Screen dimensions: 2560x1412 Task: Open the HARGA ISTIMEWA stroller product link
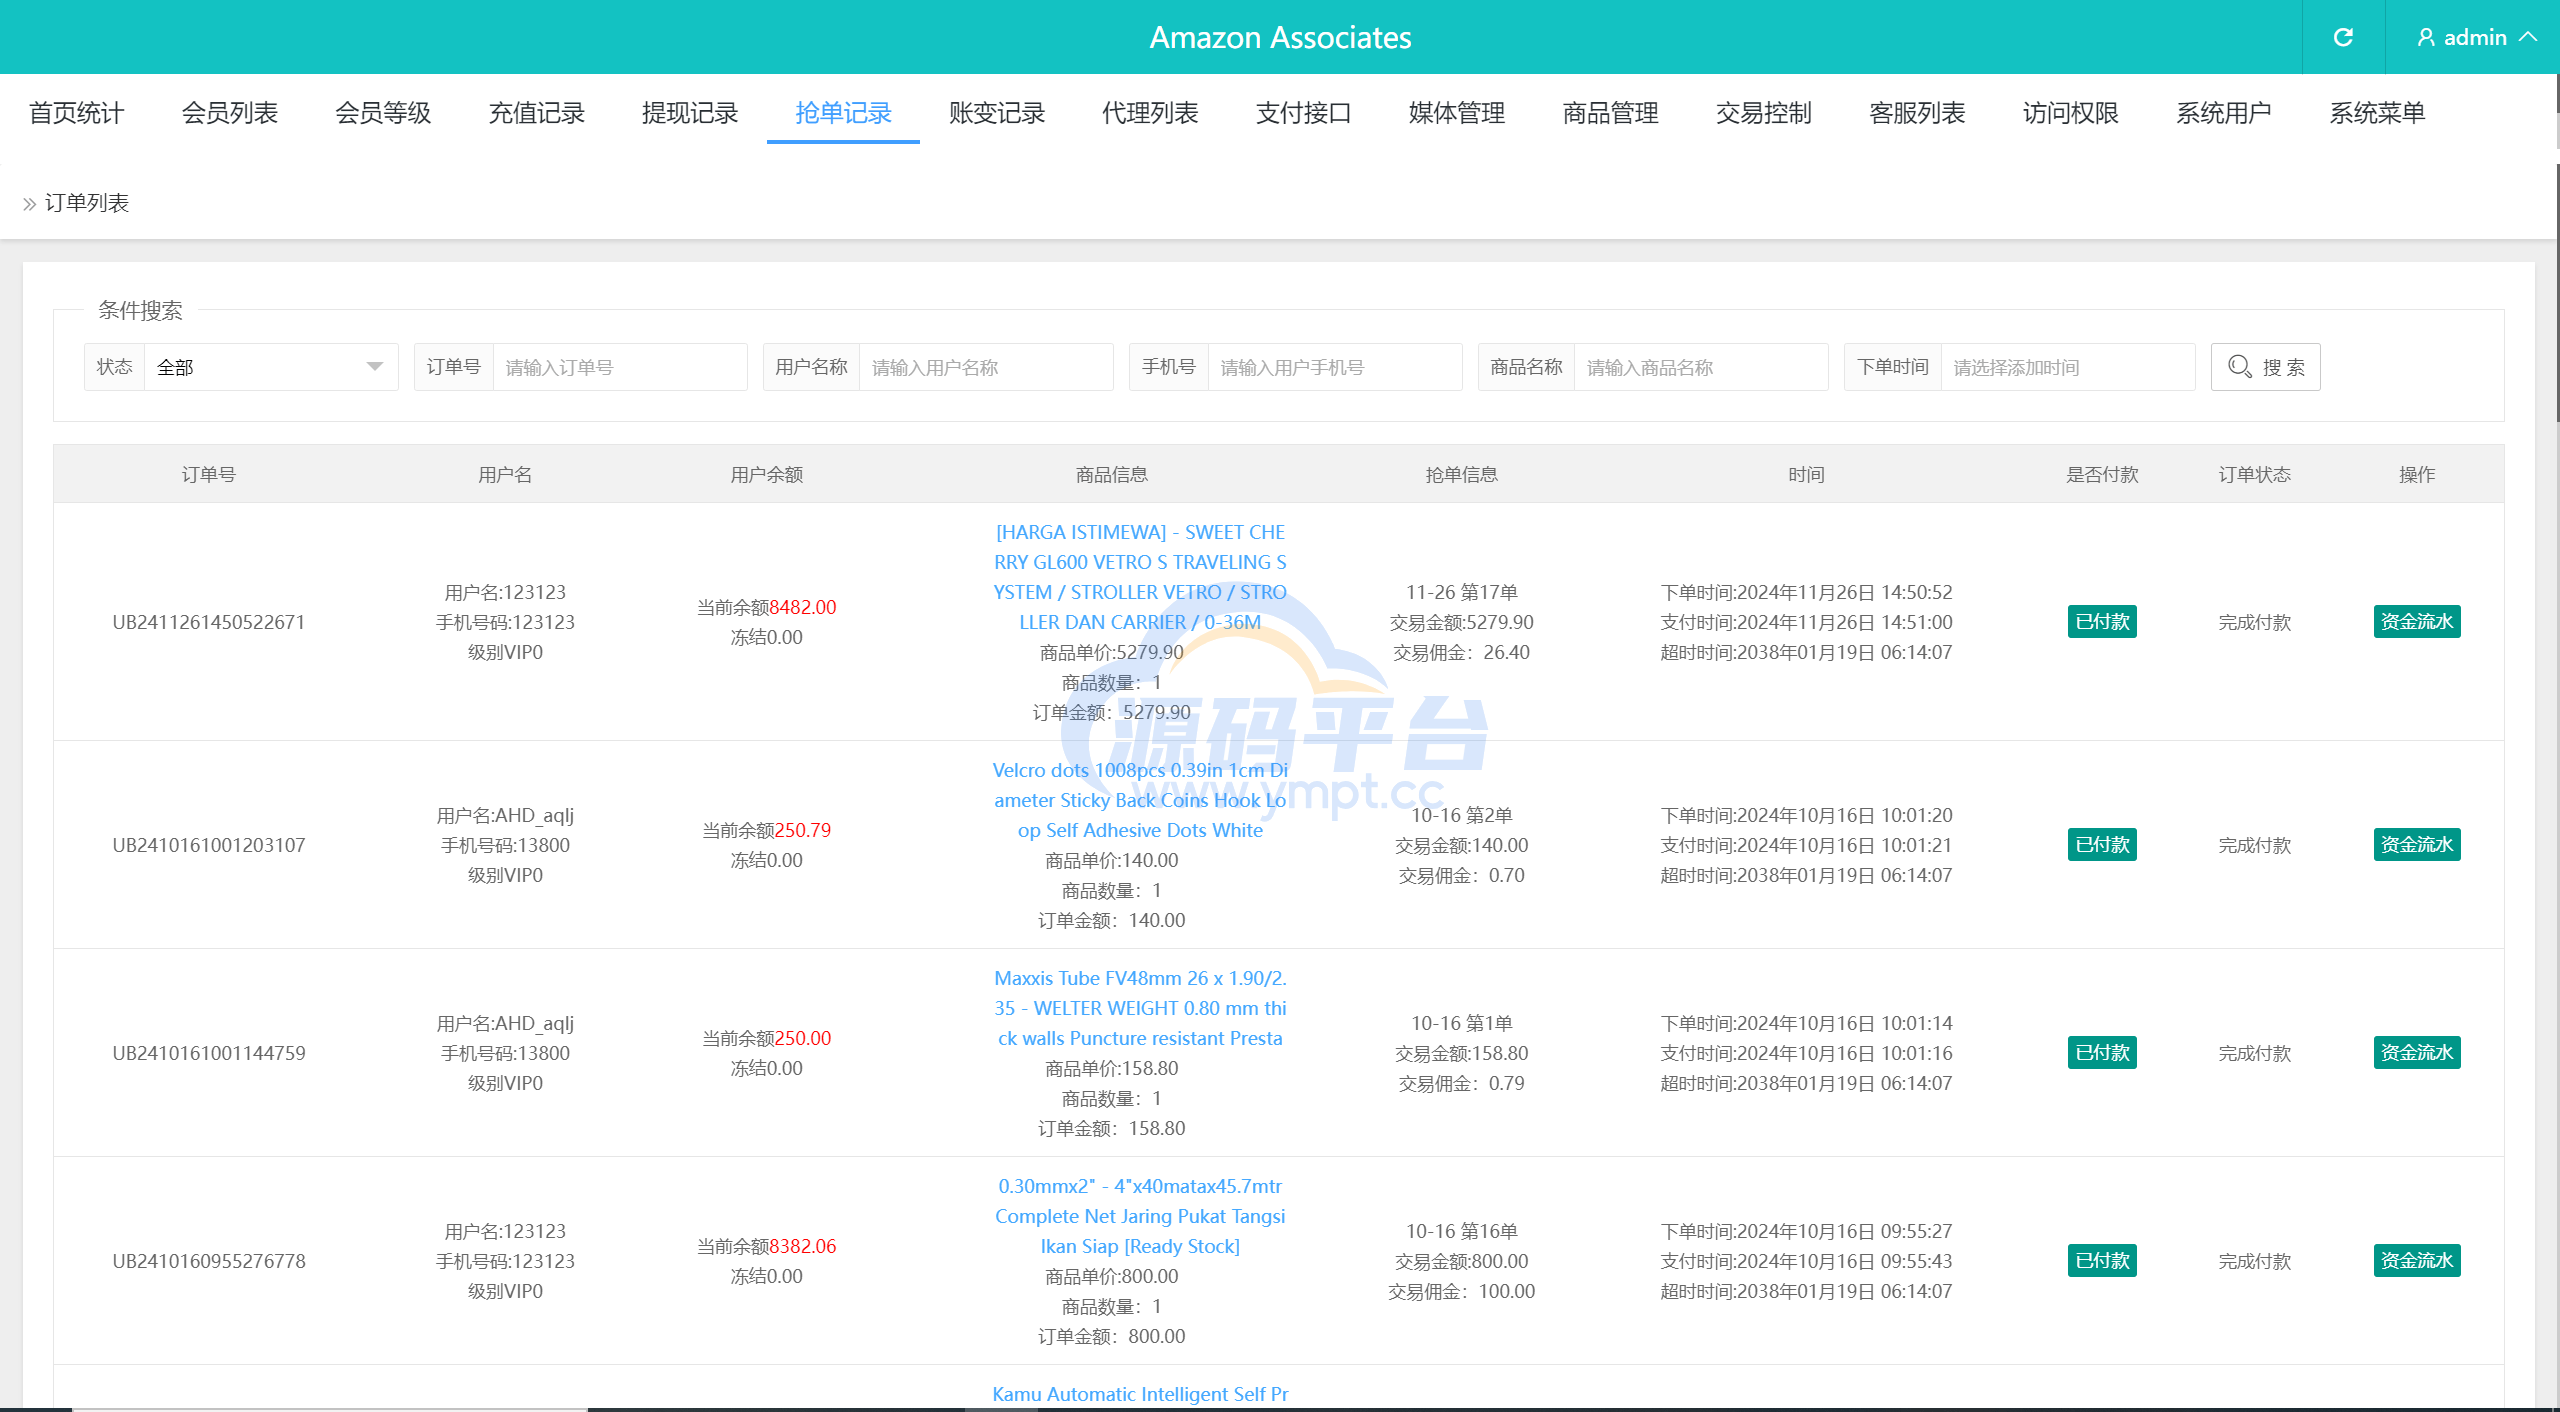(1140, 577)
